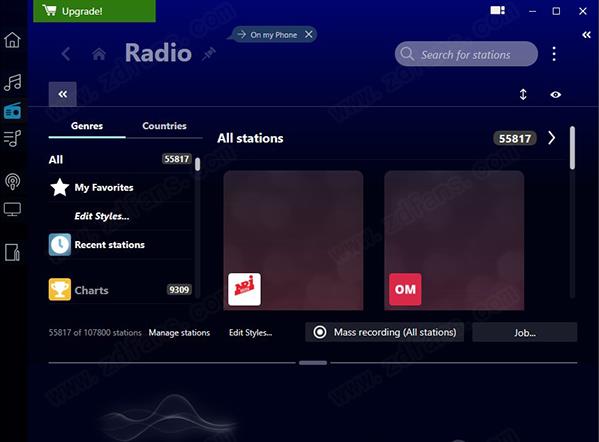The height and width of the screenshot is (442, 599).
Task: Open the TV monitor icon in sidebar
Action: coord(12,209)
